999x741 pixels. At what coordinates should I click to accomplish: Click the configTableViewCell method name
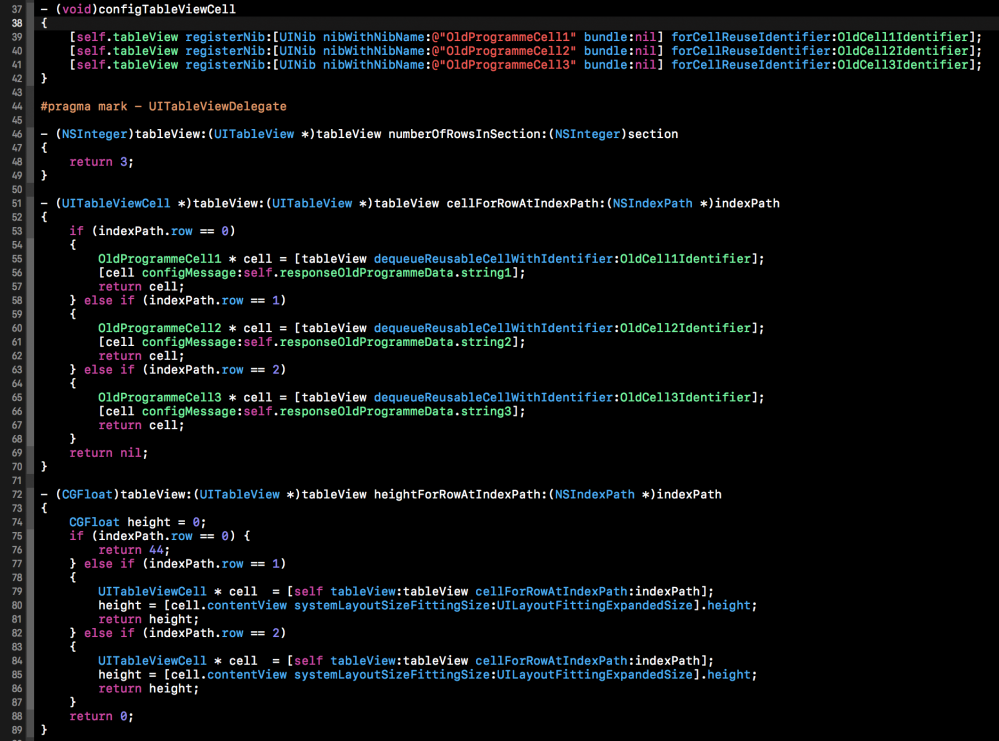167,10
